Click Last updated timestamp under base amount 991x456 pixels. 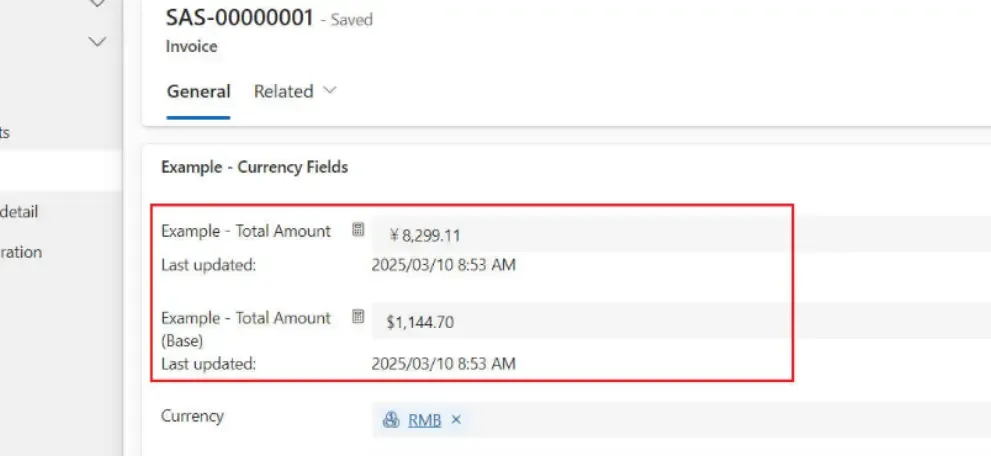(x=443, y=364)
